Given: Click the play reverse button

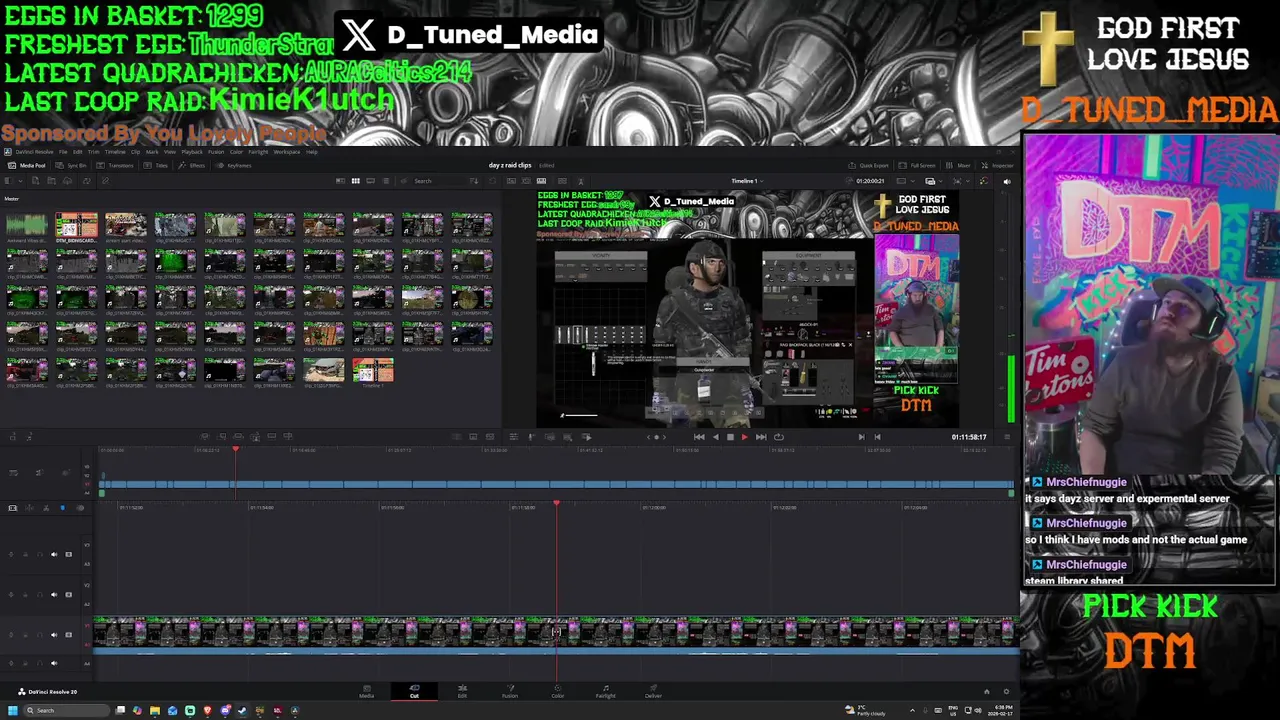Looking at the screenshot, I should (x=716, y=437).
